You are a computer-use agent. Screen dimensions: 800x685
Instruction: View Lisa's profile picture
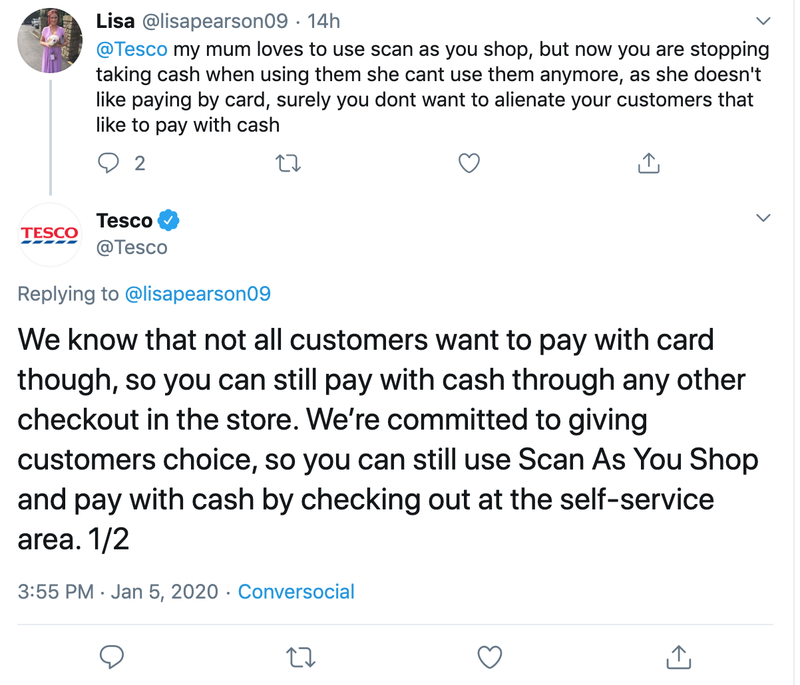point(50,40)
